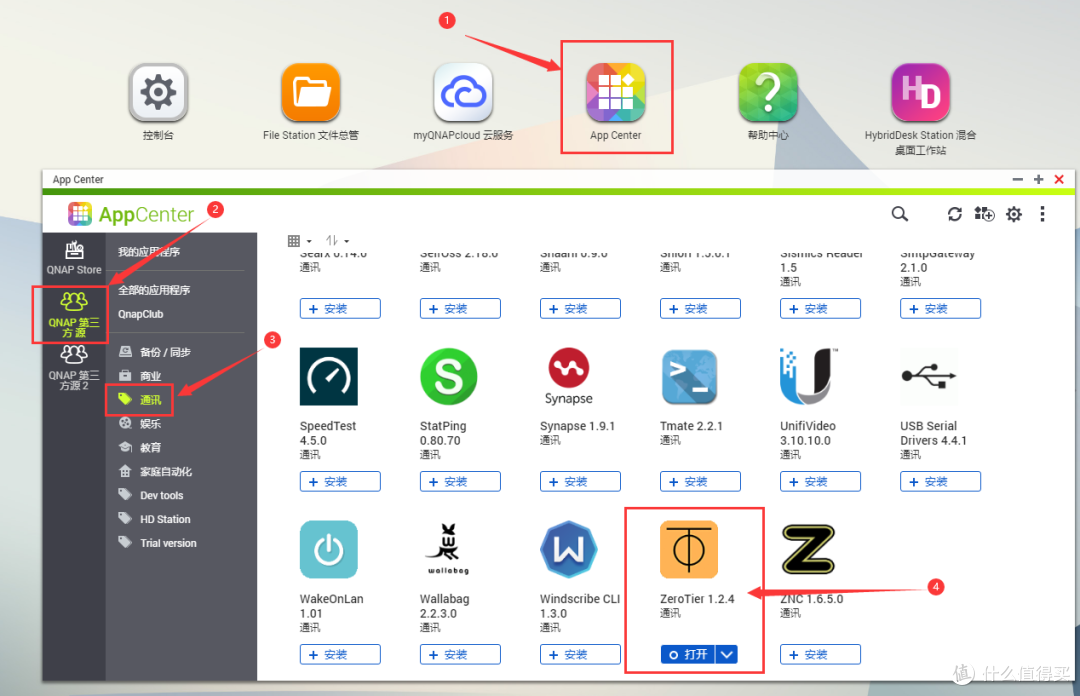Install Tmate 2.2.1

700,482
